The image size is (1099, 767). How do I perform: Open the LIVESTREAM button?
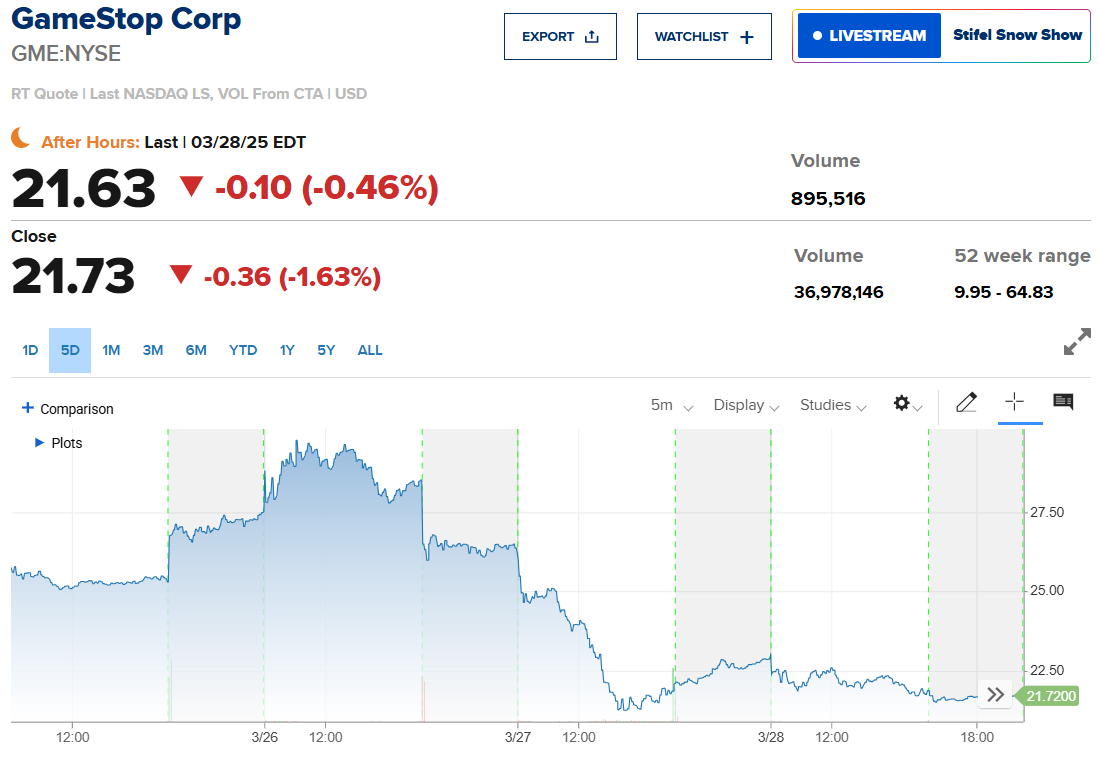[869, 36]
